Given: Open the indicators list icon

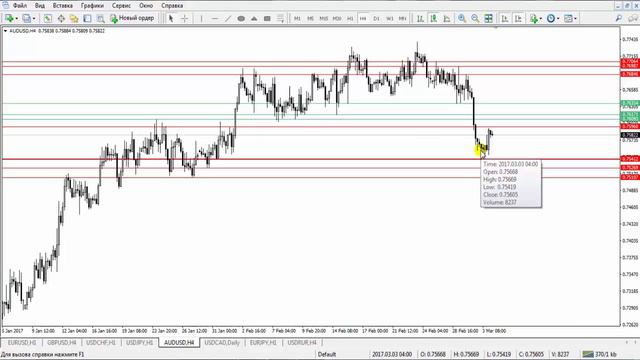Looking at the screenshot, I should pyautogui.click(x=533, y=18).
